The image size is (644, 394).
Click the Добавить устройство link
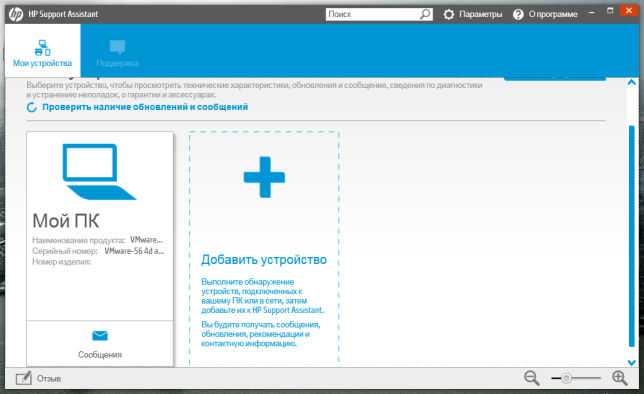click(x=264, y=260)
